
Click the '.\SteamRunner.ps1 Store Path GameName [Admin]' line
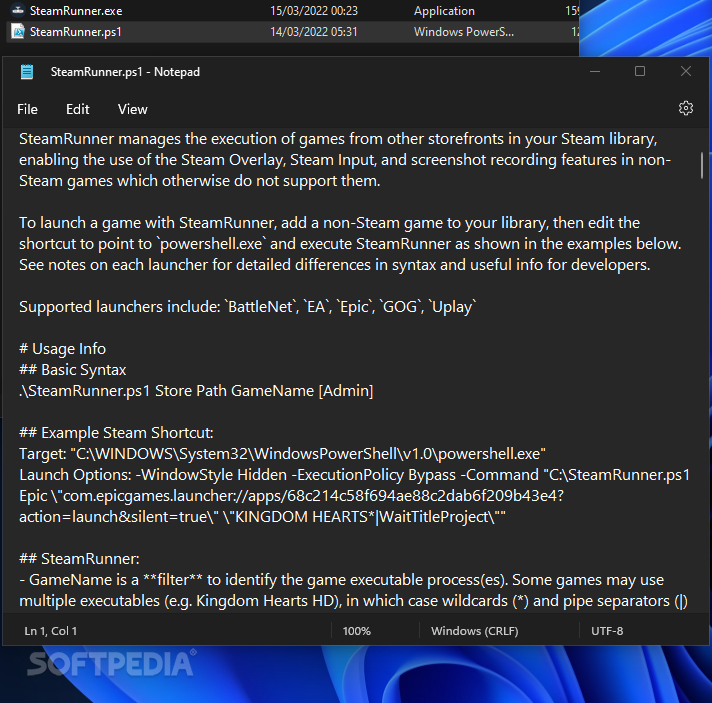pos(196,391)
